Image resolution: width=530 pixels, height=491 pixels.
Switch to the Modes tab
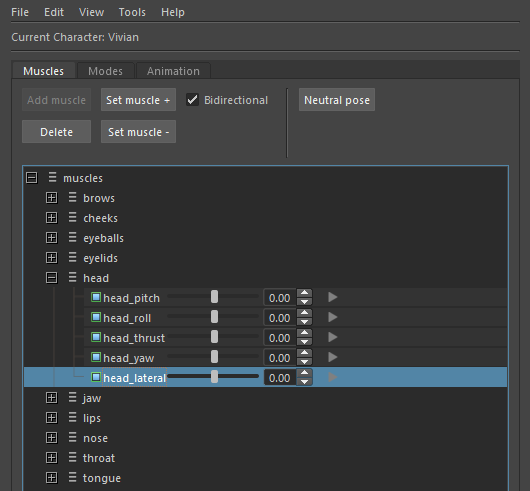[105, 71]
